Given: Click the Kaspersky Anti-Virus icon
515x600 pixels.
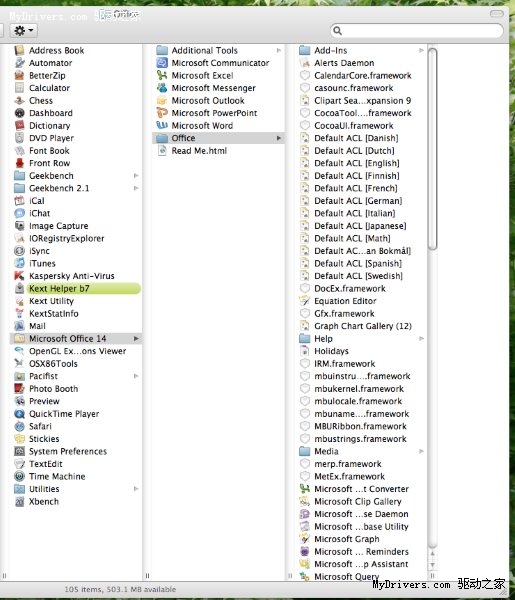Looking at the screenshot, I should click(19, 276).
